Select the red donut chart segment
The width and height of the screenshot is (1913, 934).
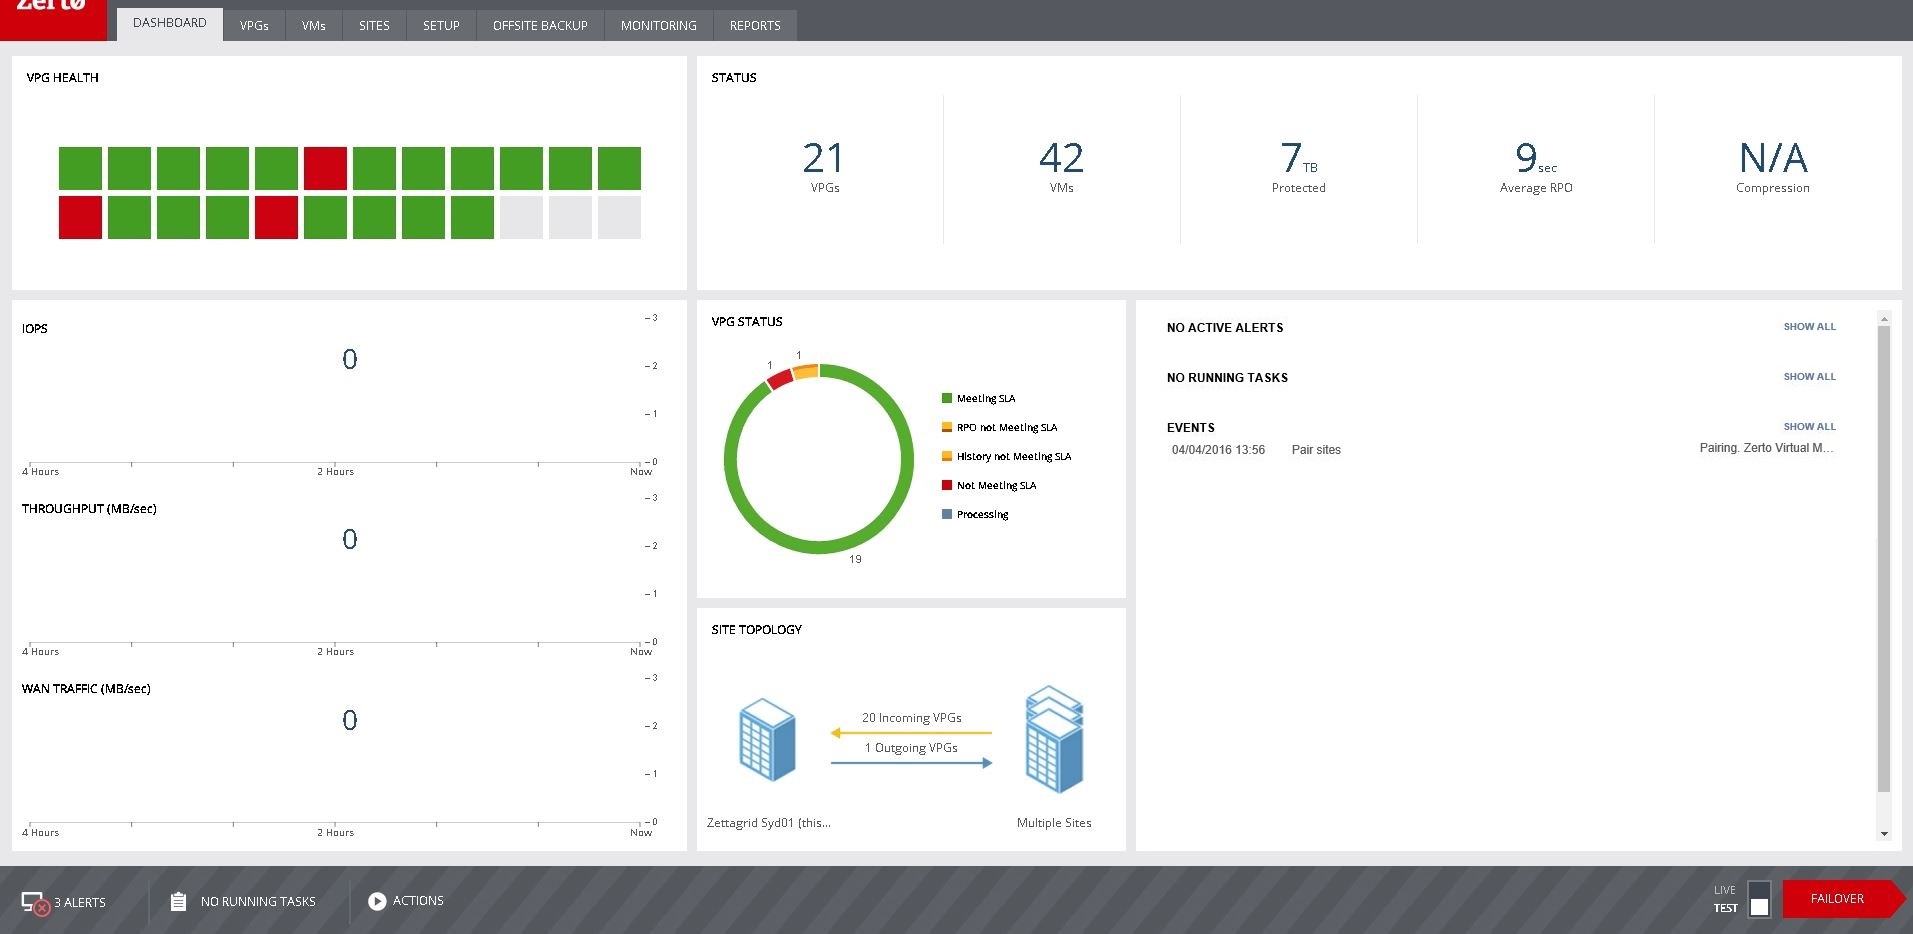(x=780, y=379)
